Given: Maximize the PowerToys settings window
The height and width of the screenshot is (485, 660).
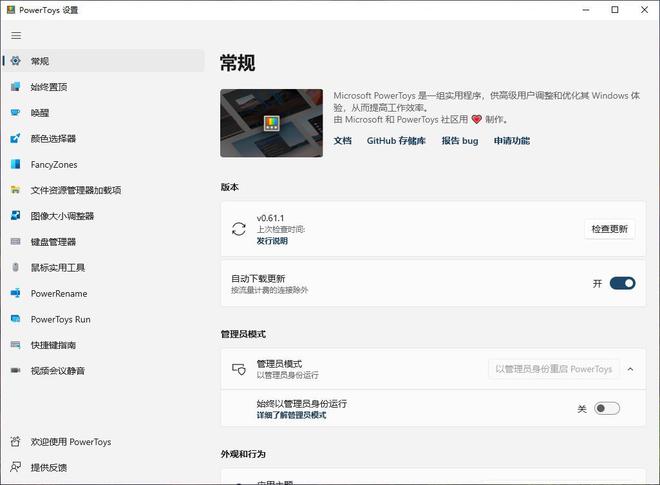Looking at the screenshot, I should click(615, 10).
